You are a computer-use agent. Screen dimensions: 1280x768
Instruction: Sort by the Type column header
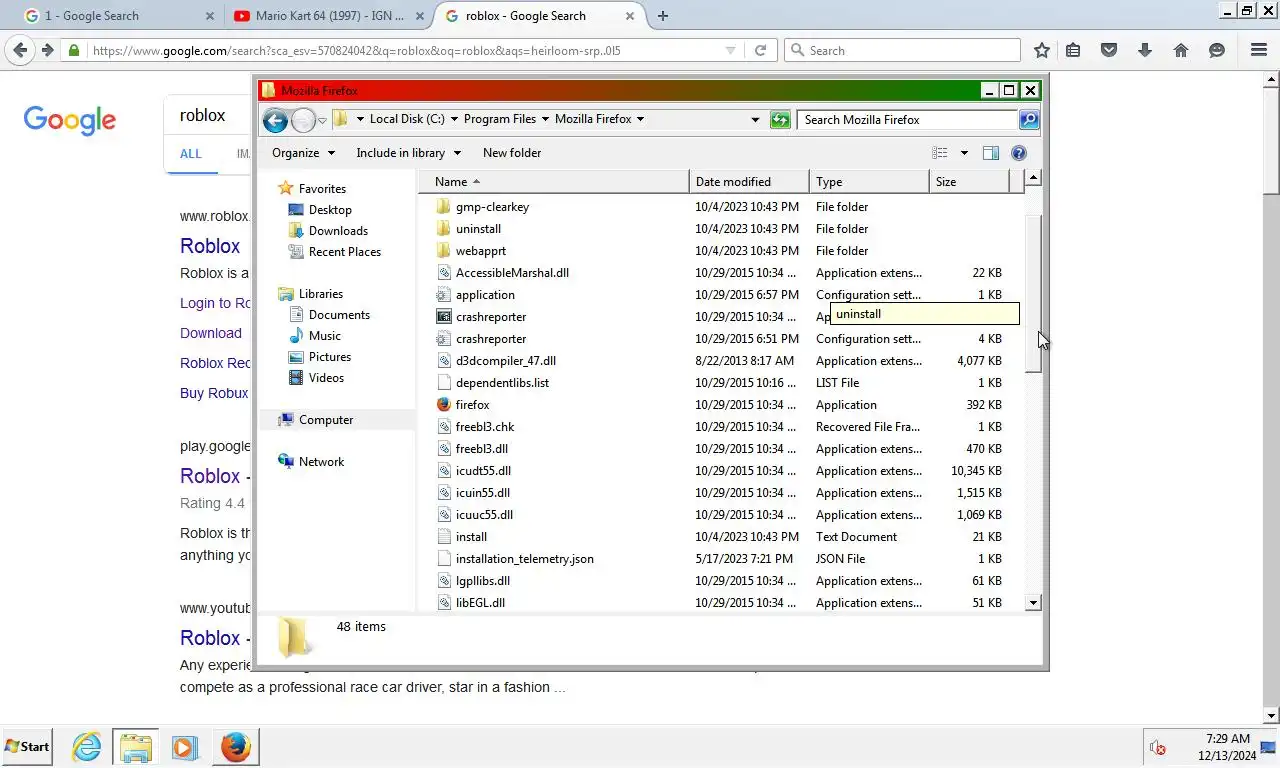[869, 182]
